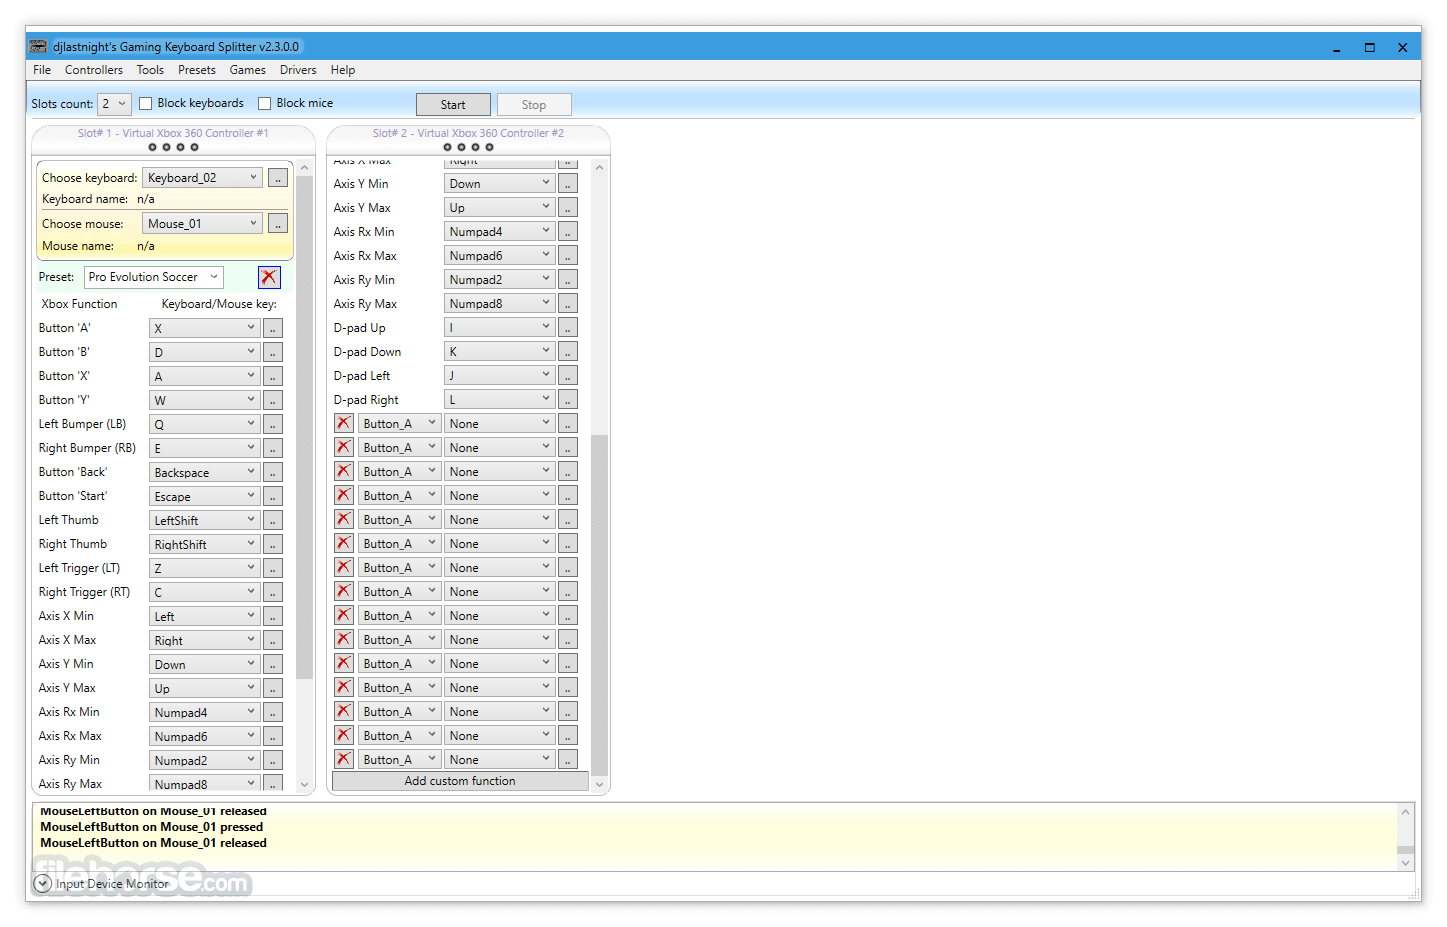Click detect-key button for D-pad Up
This screenshot has width=1447, height=927.
click(568, 328)
